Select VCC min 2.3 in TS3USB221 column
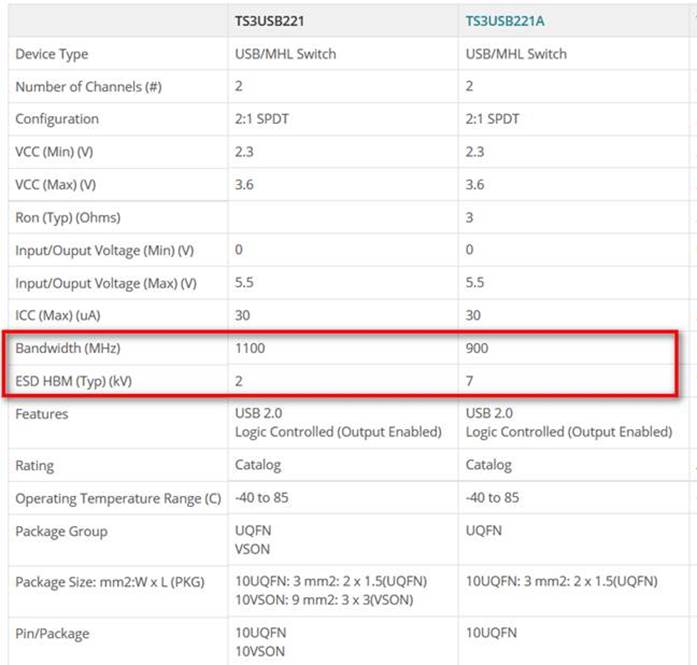 point(244,152)
